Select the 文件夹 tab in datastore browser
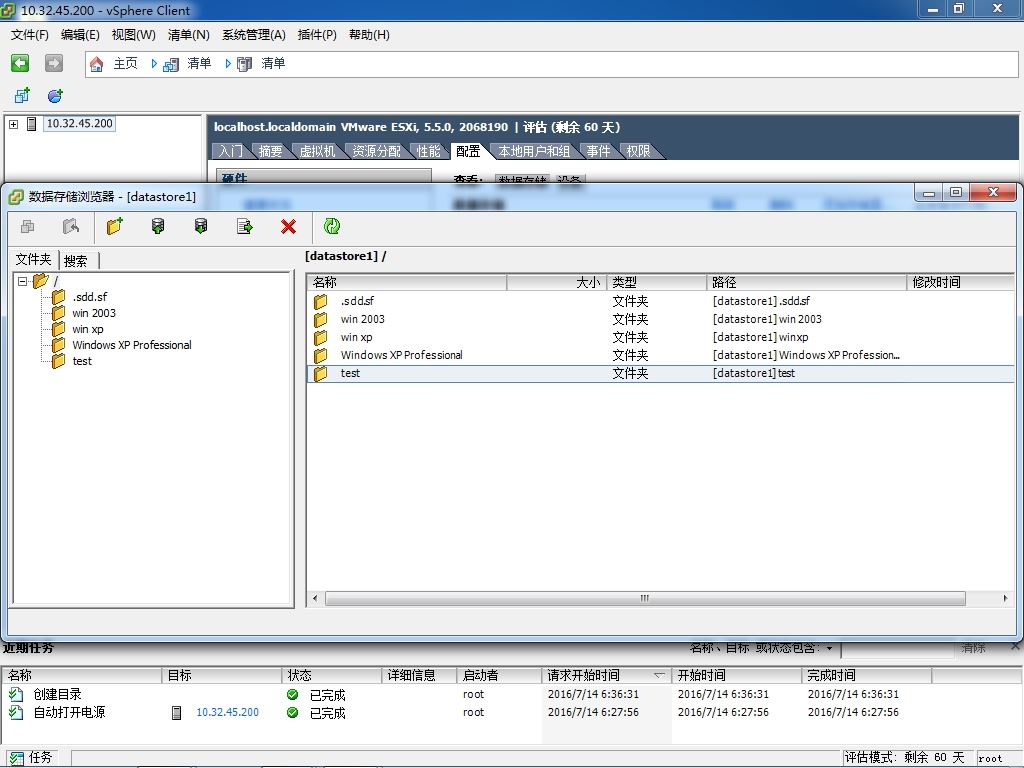This screenshot has height=768, width=1024. point(33,259)
